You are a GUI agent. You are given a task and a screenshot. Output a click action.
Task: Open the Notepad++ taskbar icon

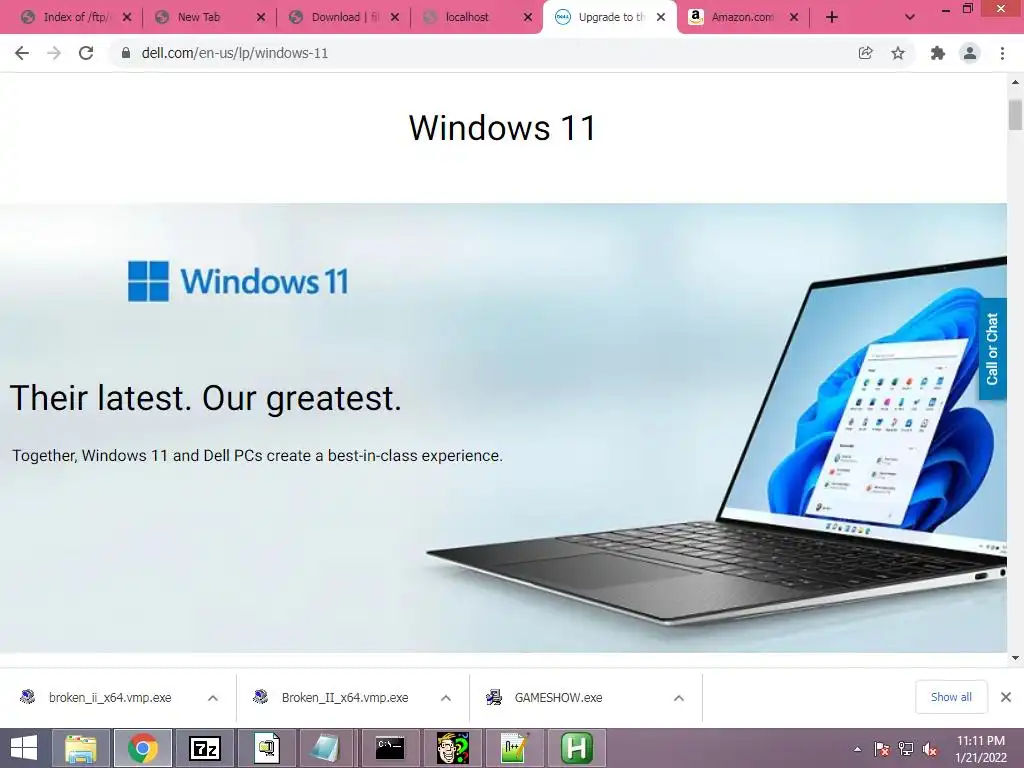[x=513, y=748]
